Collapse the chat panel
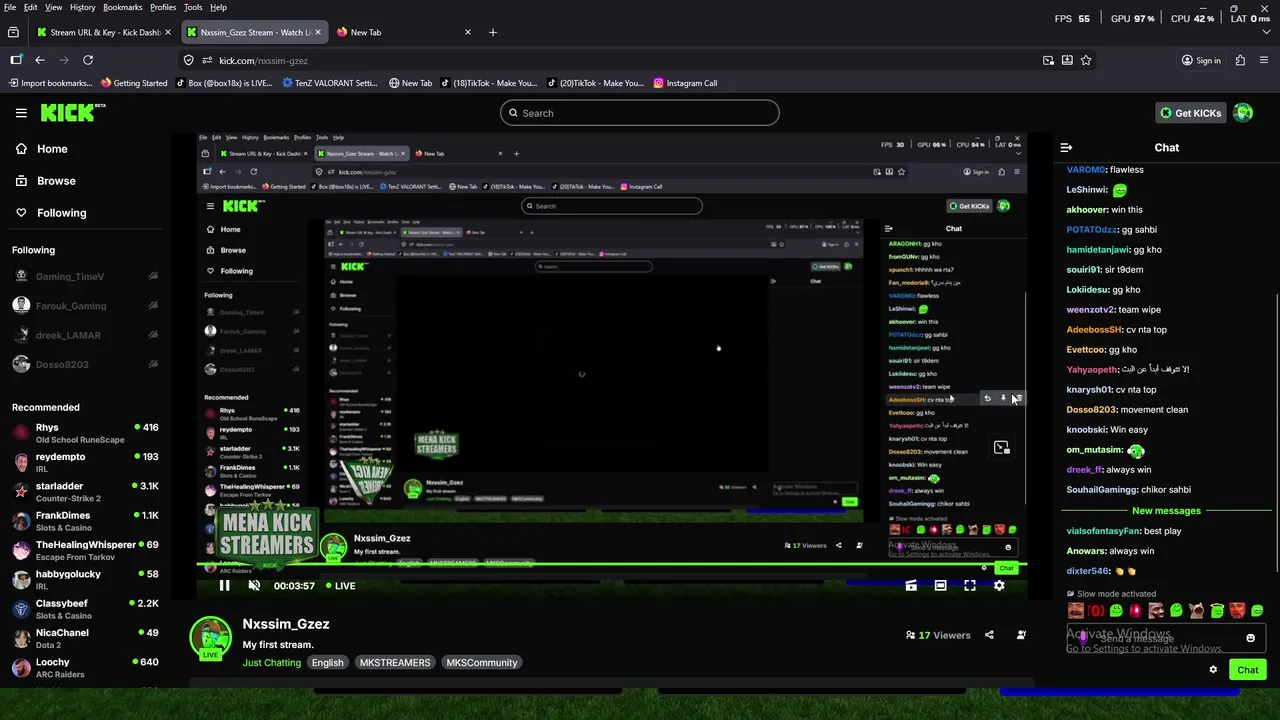The width and height of the screenshot is (1280, 720). tap(1066, 147)
